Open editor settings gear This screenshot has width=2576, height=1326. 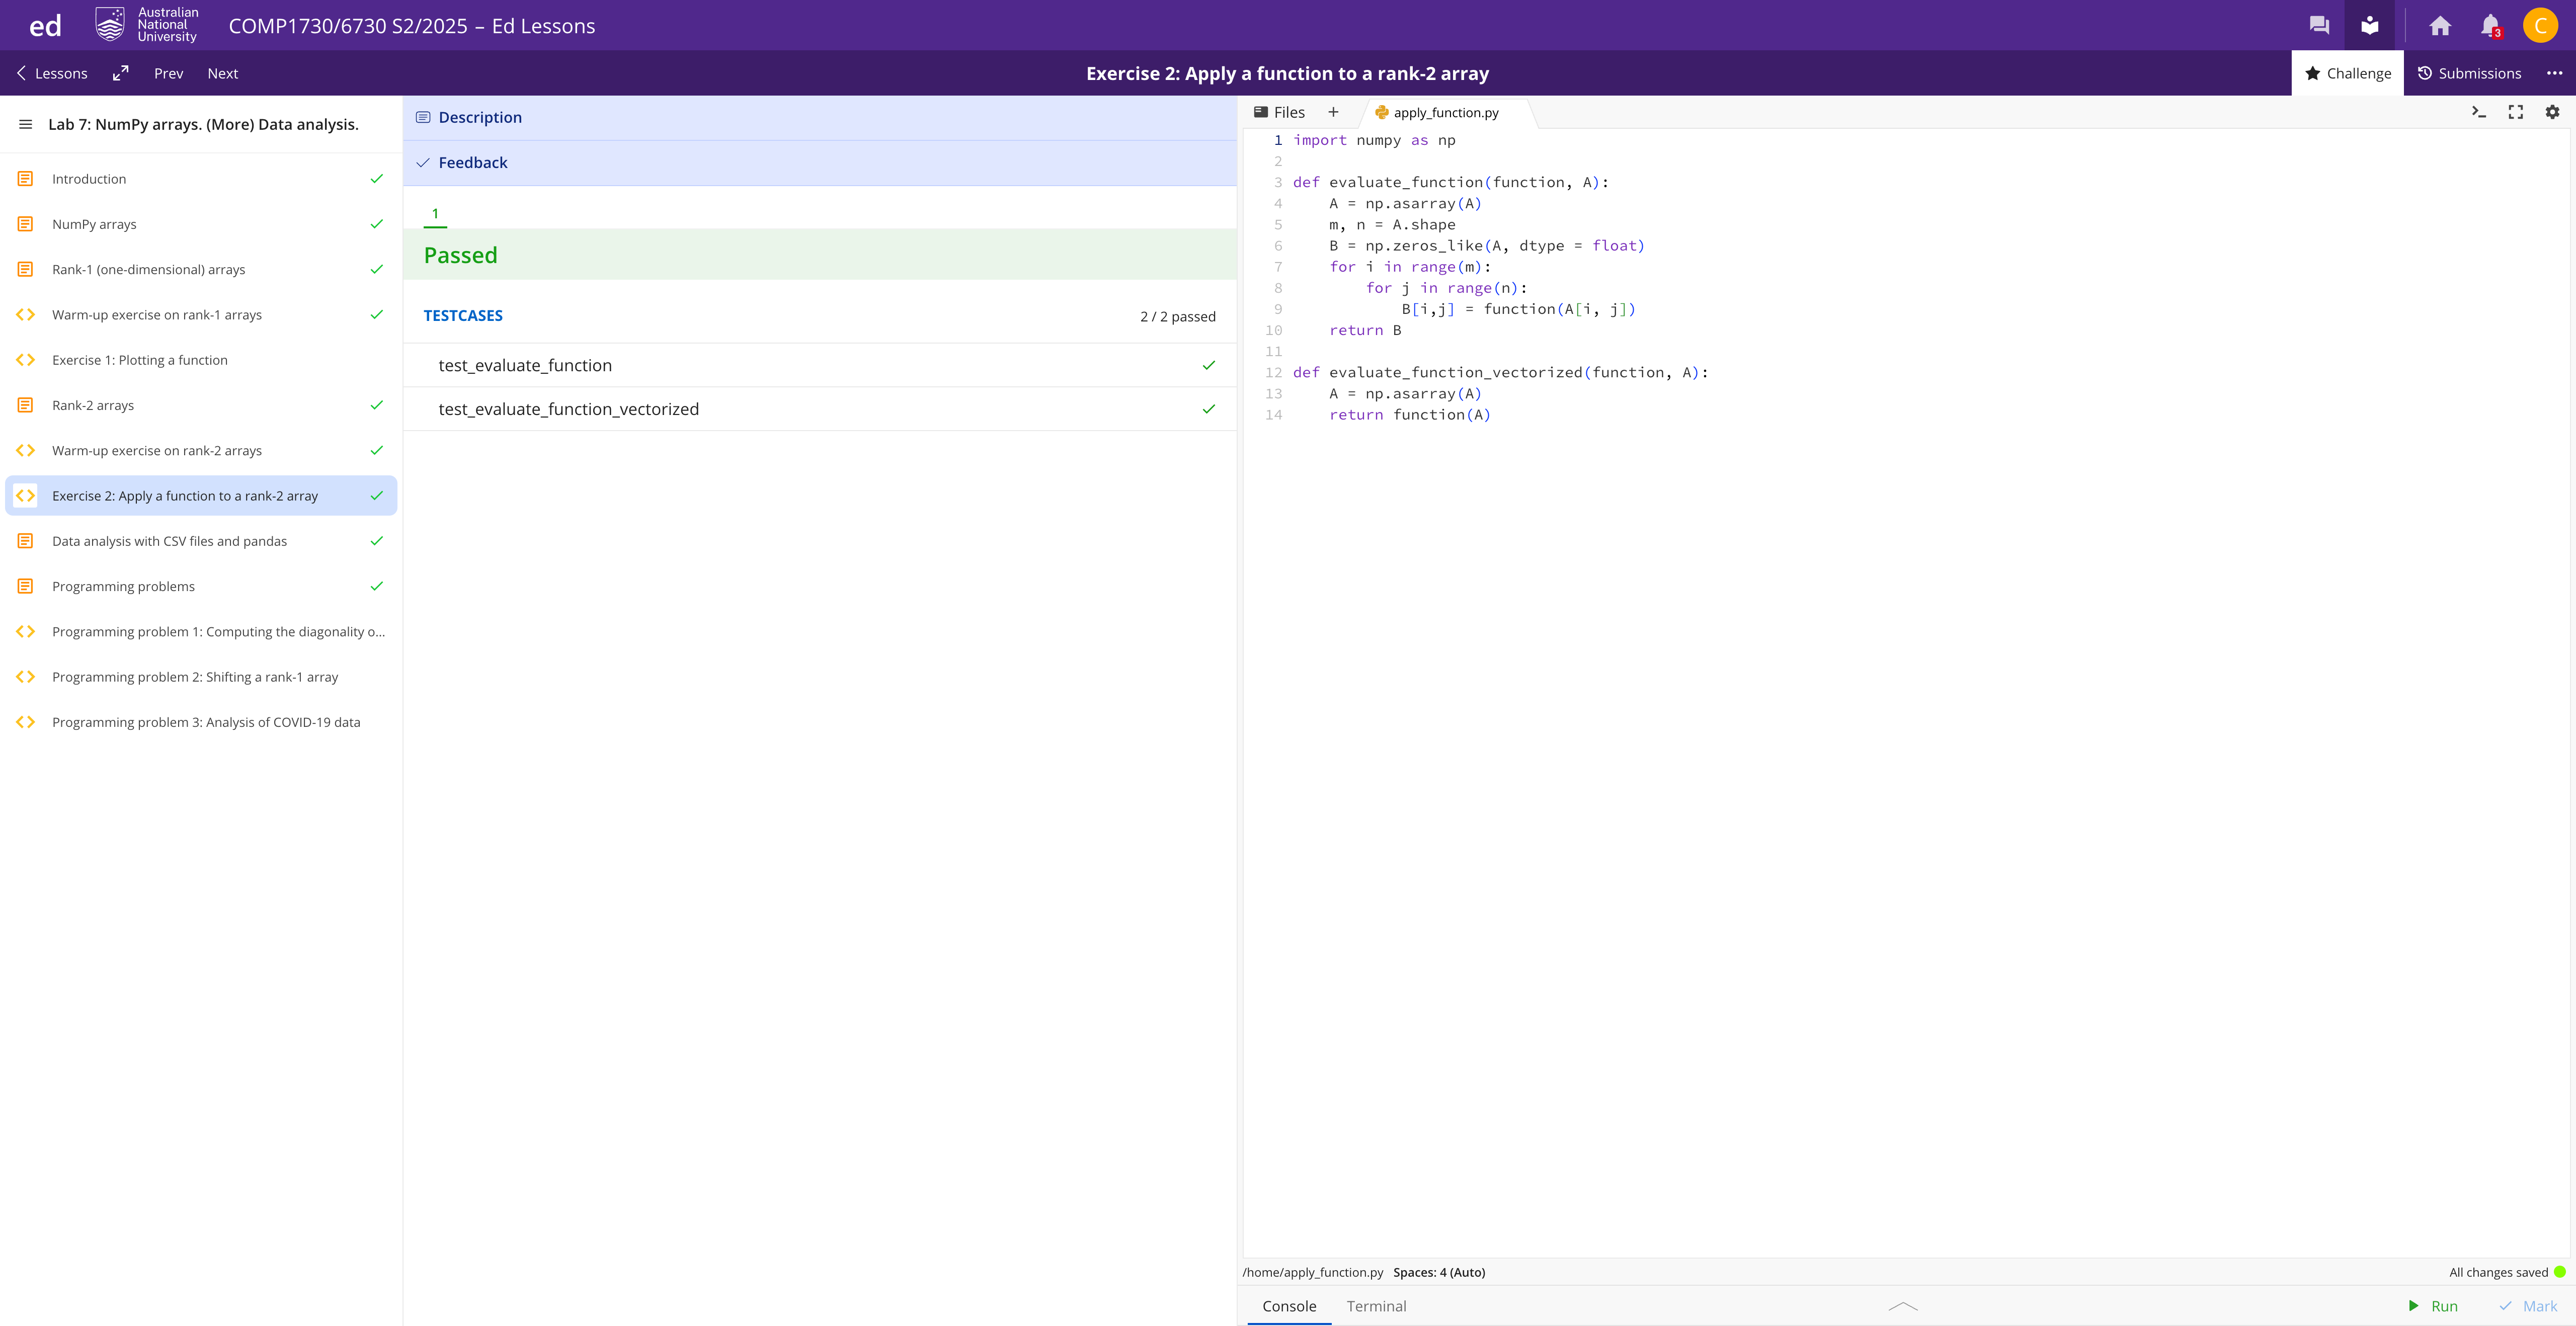[x=2552, y=112]
